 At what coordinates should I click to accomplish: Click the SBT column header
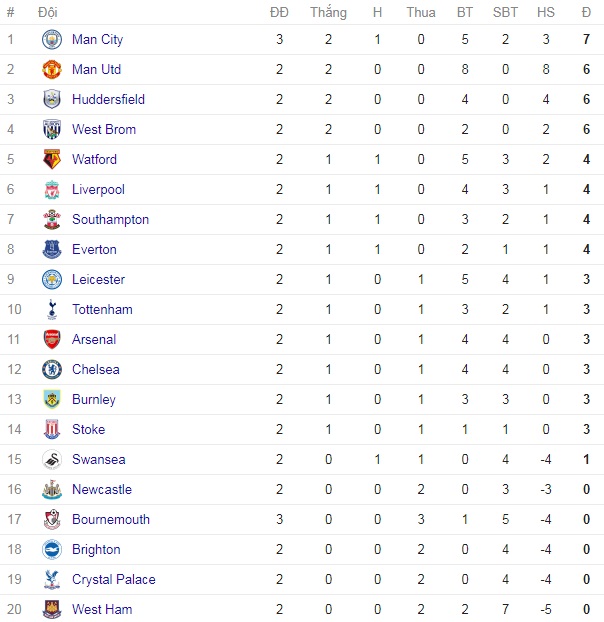[505, 12]
